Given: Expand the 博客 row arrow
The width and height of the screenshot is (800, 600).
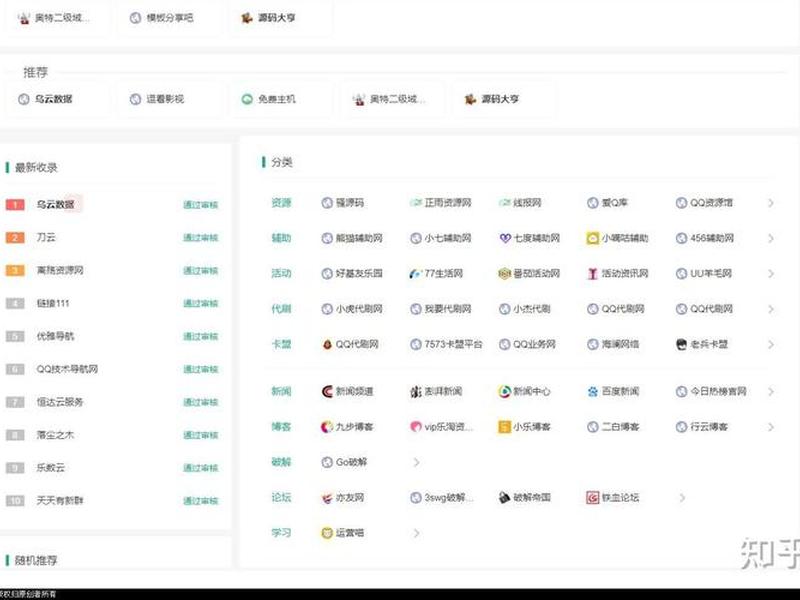Looking at the screenshot, I should pos(770,427).
